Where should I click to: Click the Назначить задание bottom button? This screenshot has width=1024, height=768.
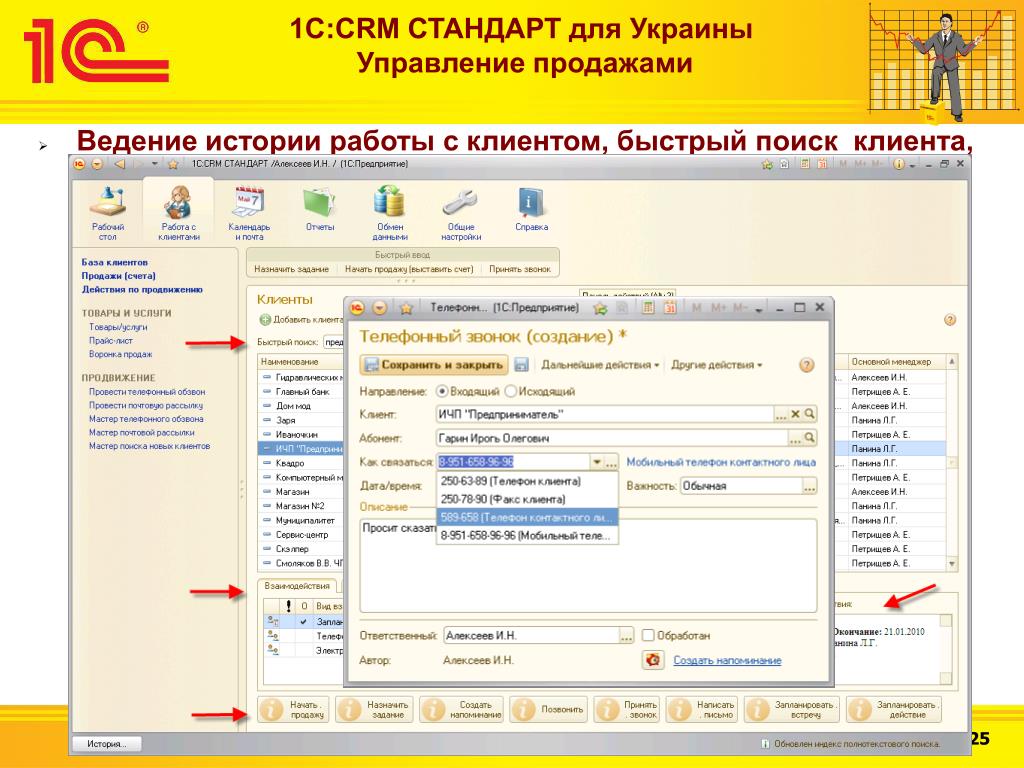click(x=374, y=710)
